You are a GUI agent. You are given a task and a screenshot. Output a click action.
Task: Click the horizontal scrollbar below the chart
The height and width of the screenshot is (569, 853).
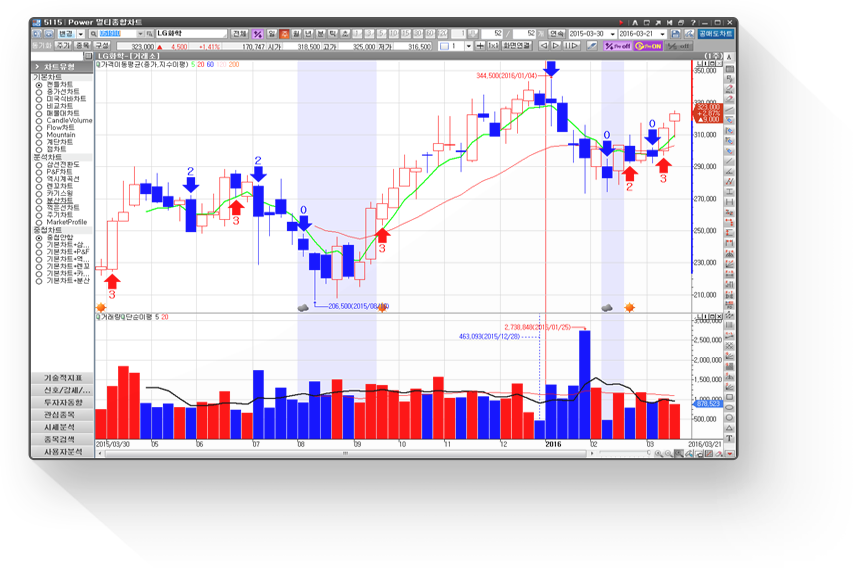point(345,453)
